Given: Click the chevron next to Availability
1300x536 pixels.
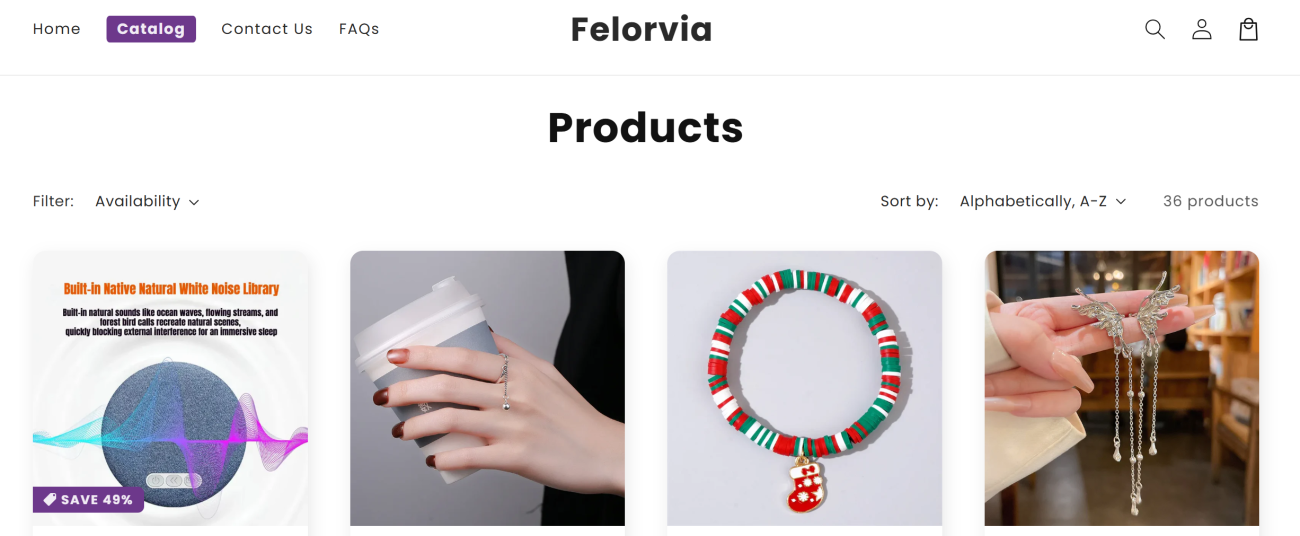Looking at the screenshot, I should (194, 202).
